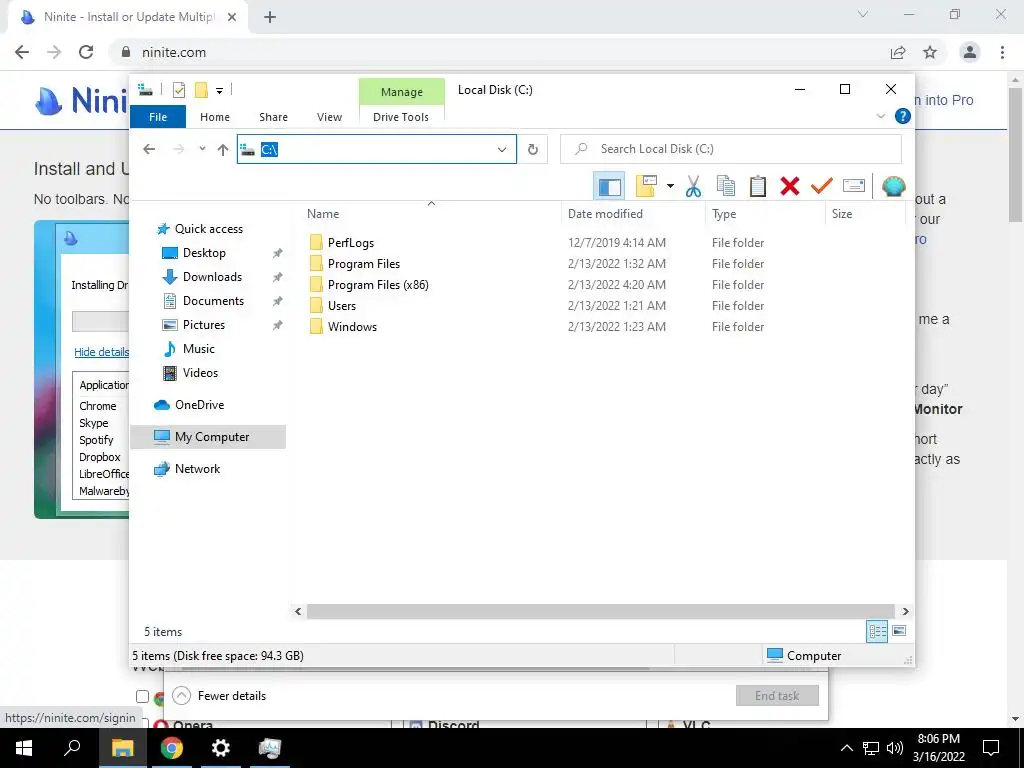This screenshot has width=1024, height=768.
Task: Click the Properties icon in quick access toolbar
Action: [178, 90]
